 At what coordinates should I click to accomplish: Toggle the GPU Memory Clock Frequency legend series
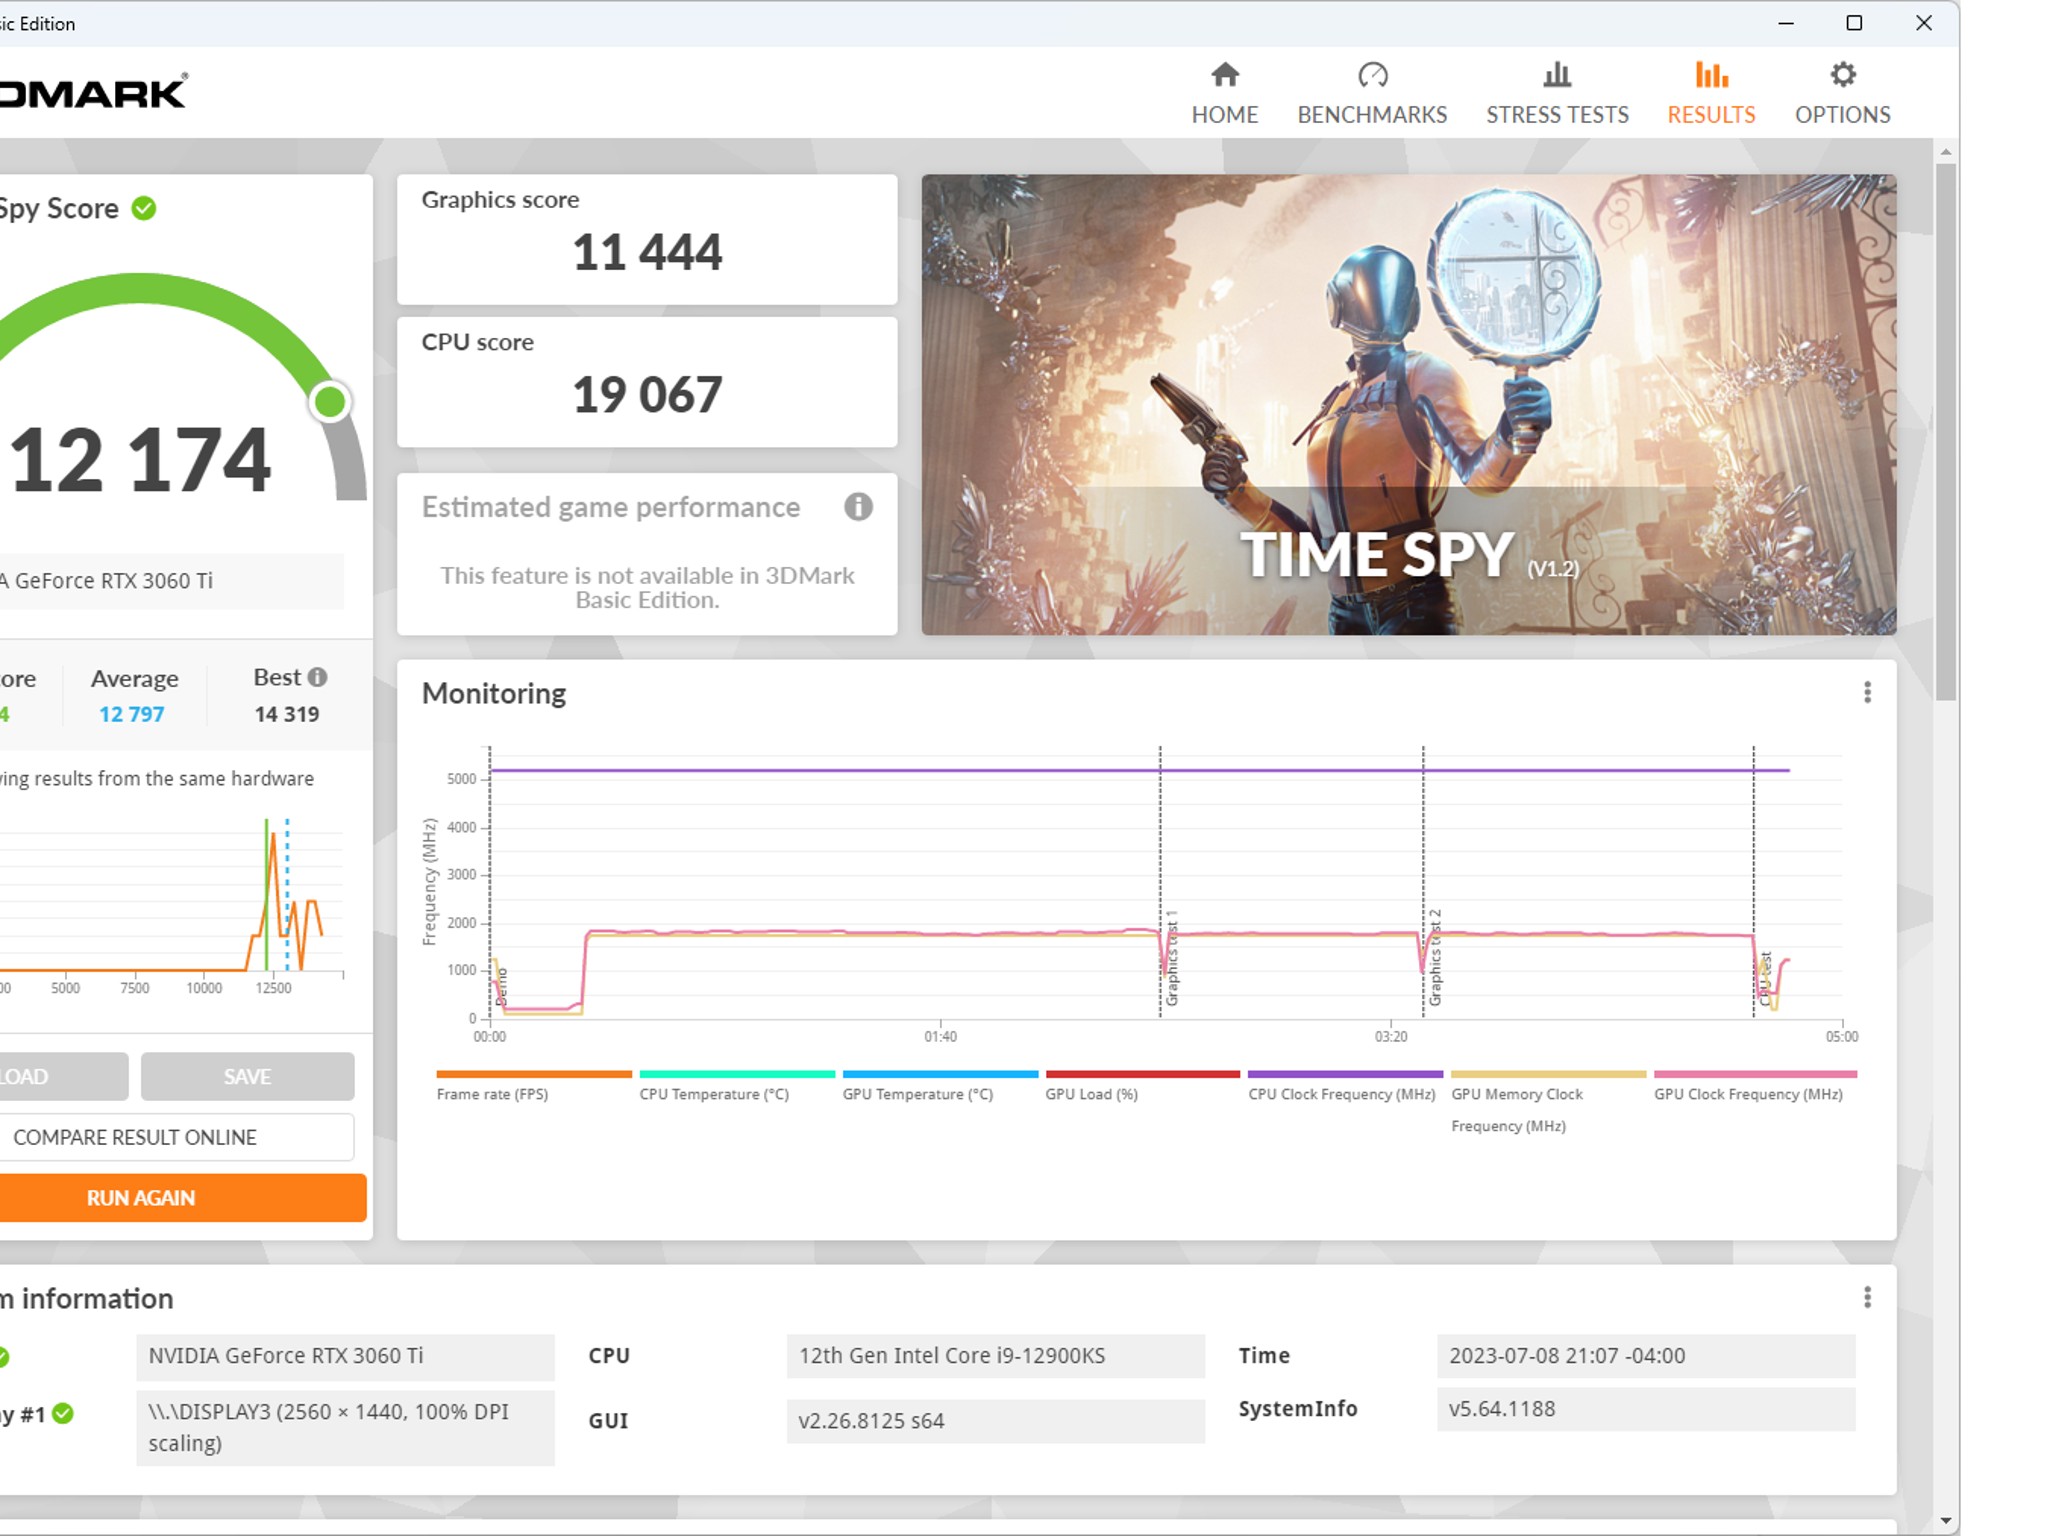pos(1547,1102)
